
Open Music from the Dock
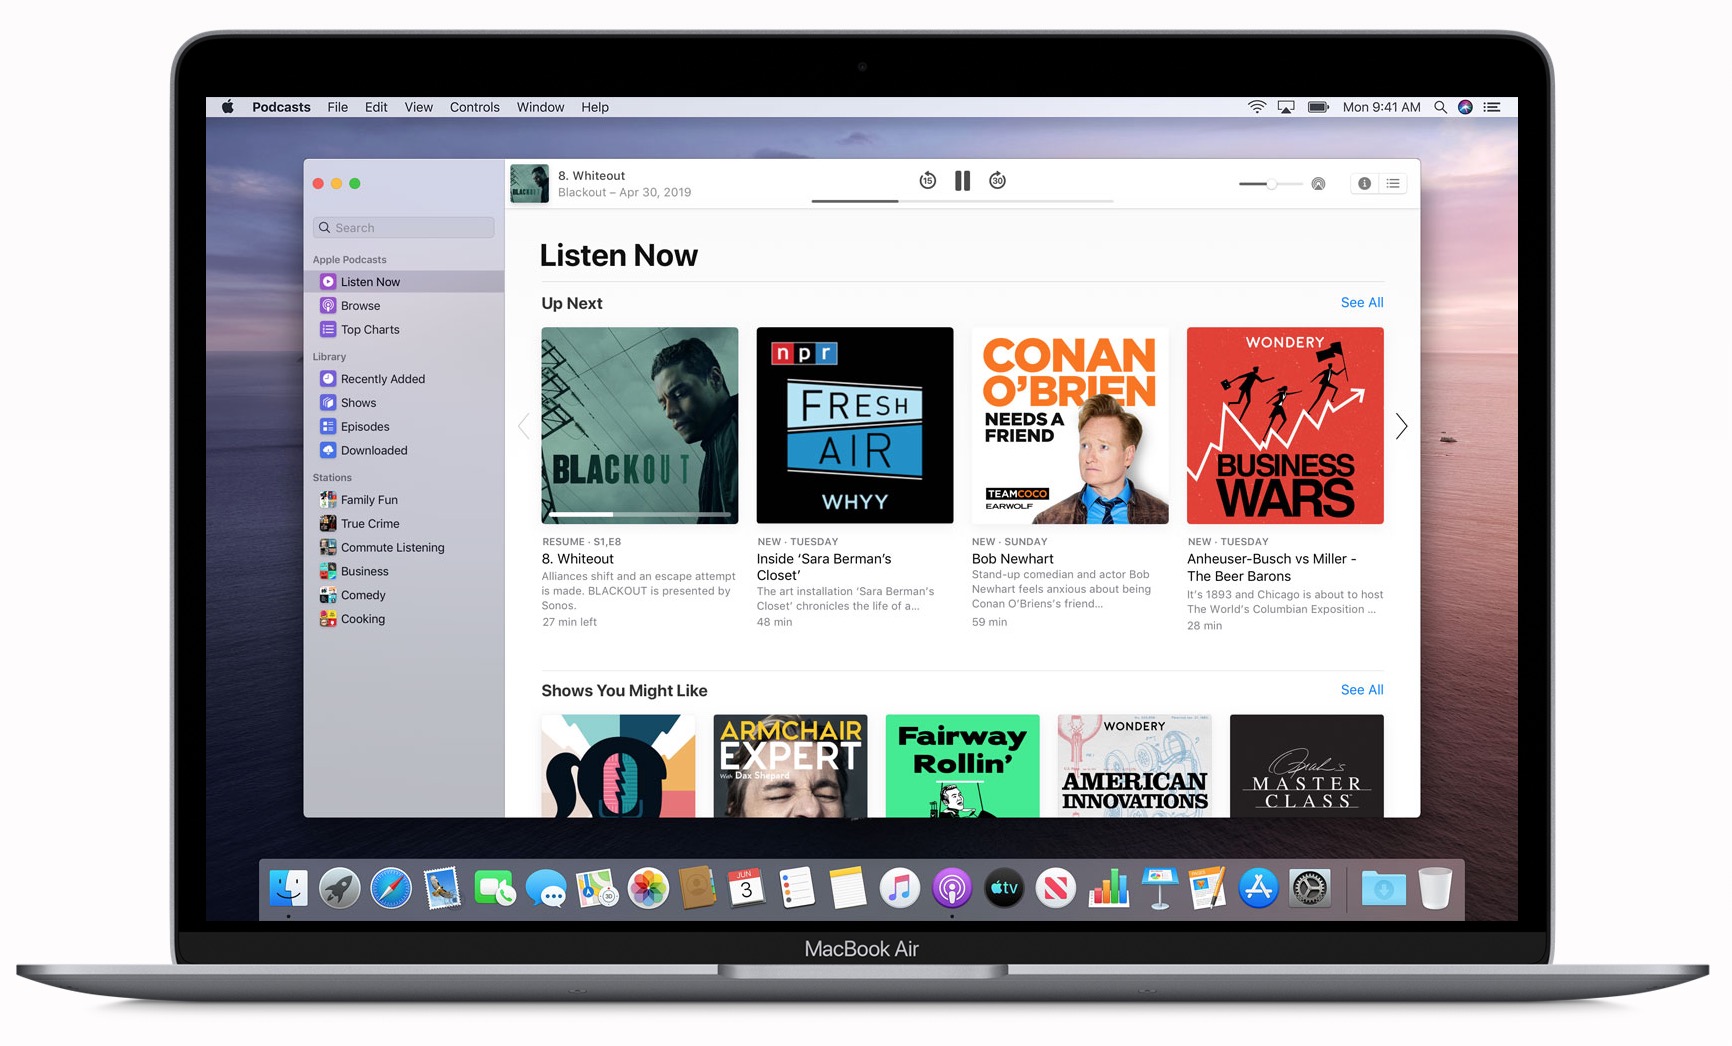click(900, 888)
